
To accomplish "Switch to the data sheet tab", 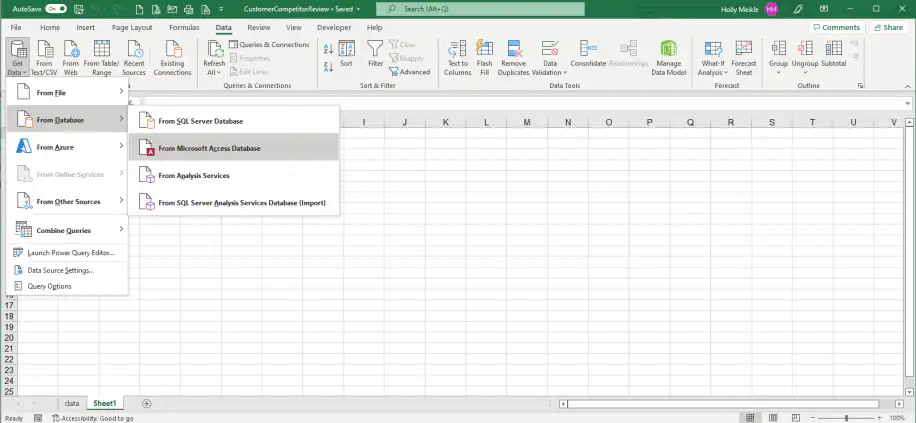I will point(72,403).
